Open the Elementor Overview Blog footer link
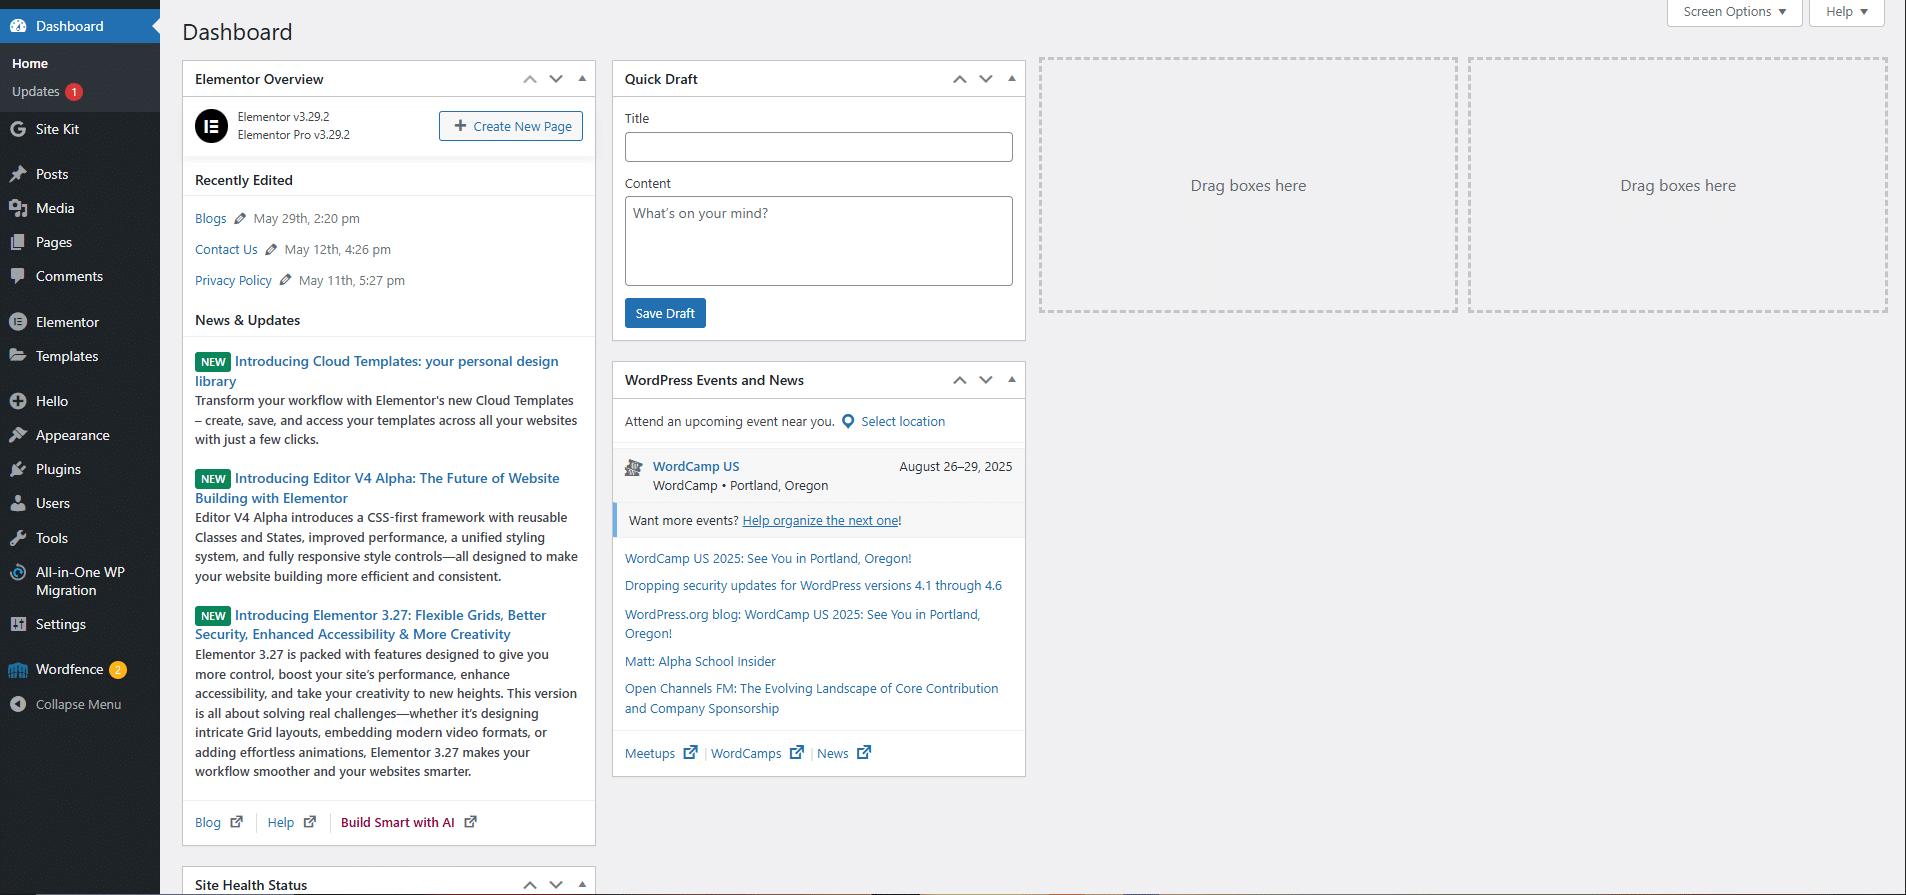The width and height of the screenshot is (1906, 895). 208,822
